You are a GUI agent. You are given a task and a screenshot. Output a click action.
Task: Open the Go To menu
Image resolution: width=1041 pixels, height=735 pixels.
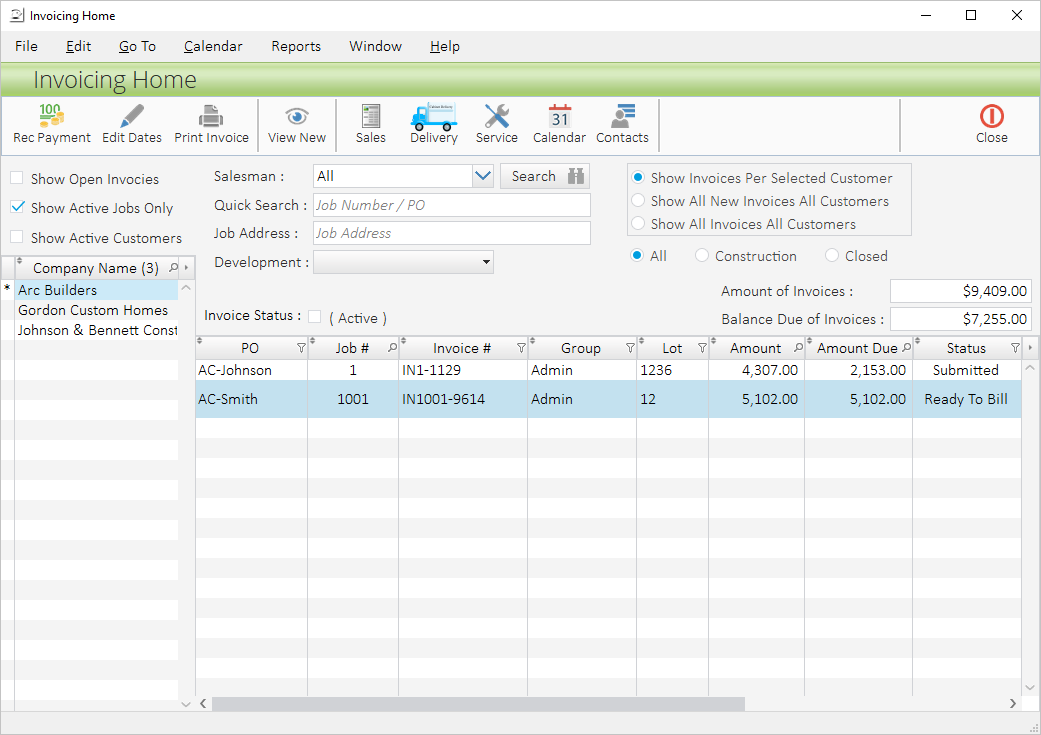point(137,46)
